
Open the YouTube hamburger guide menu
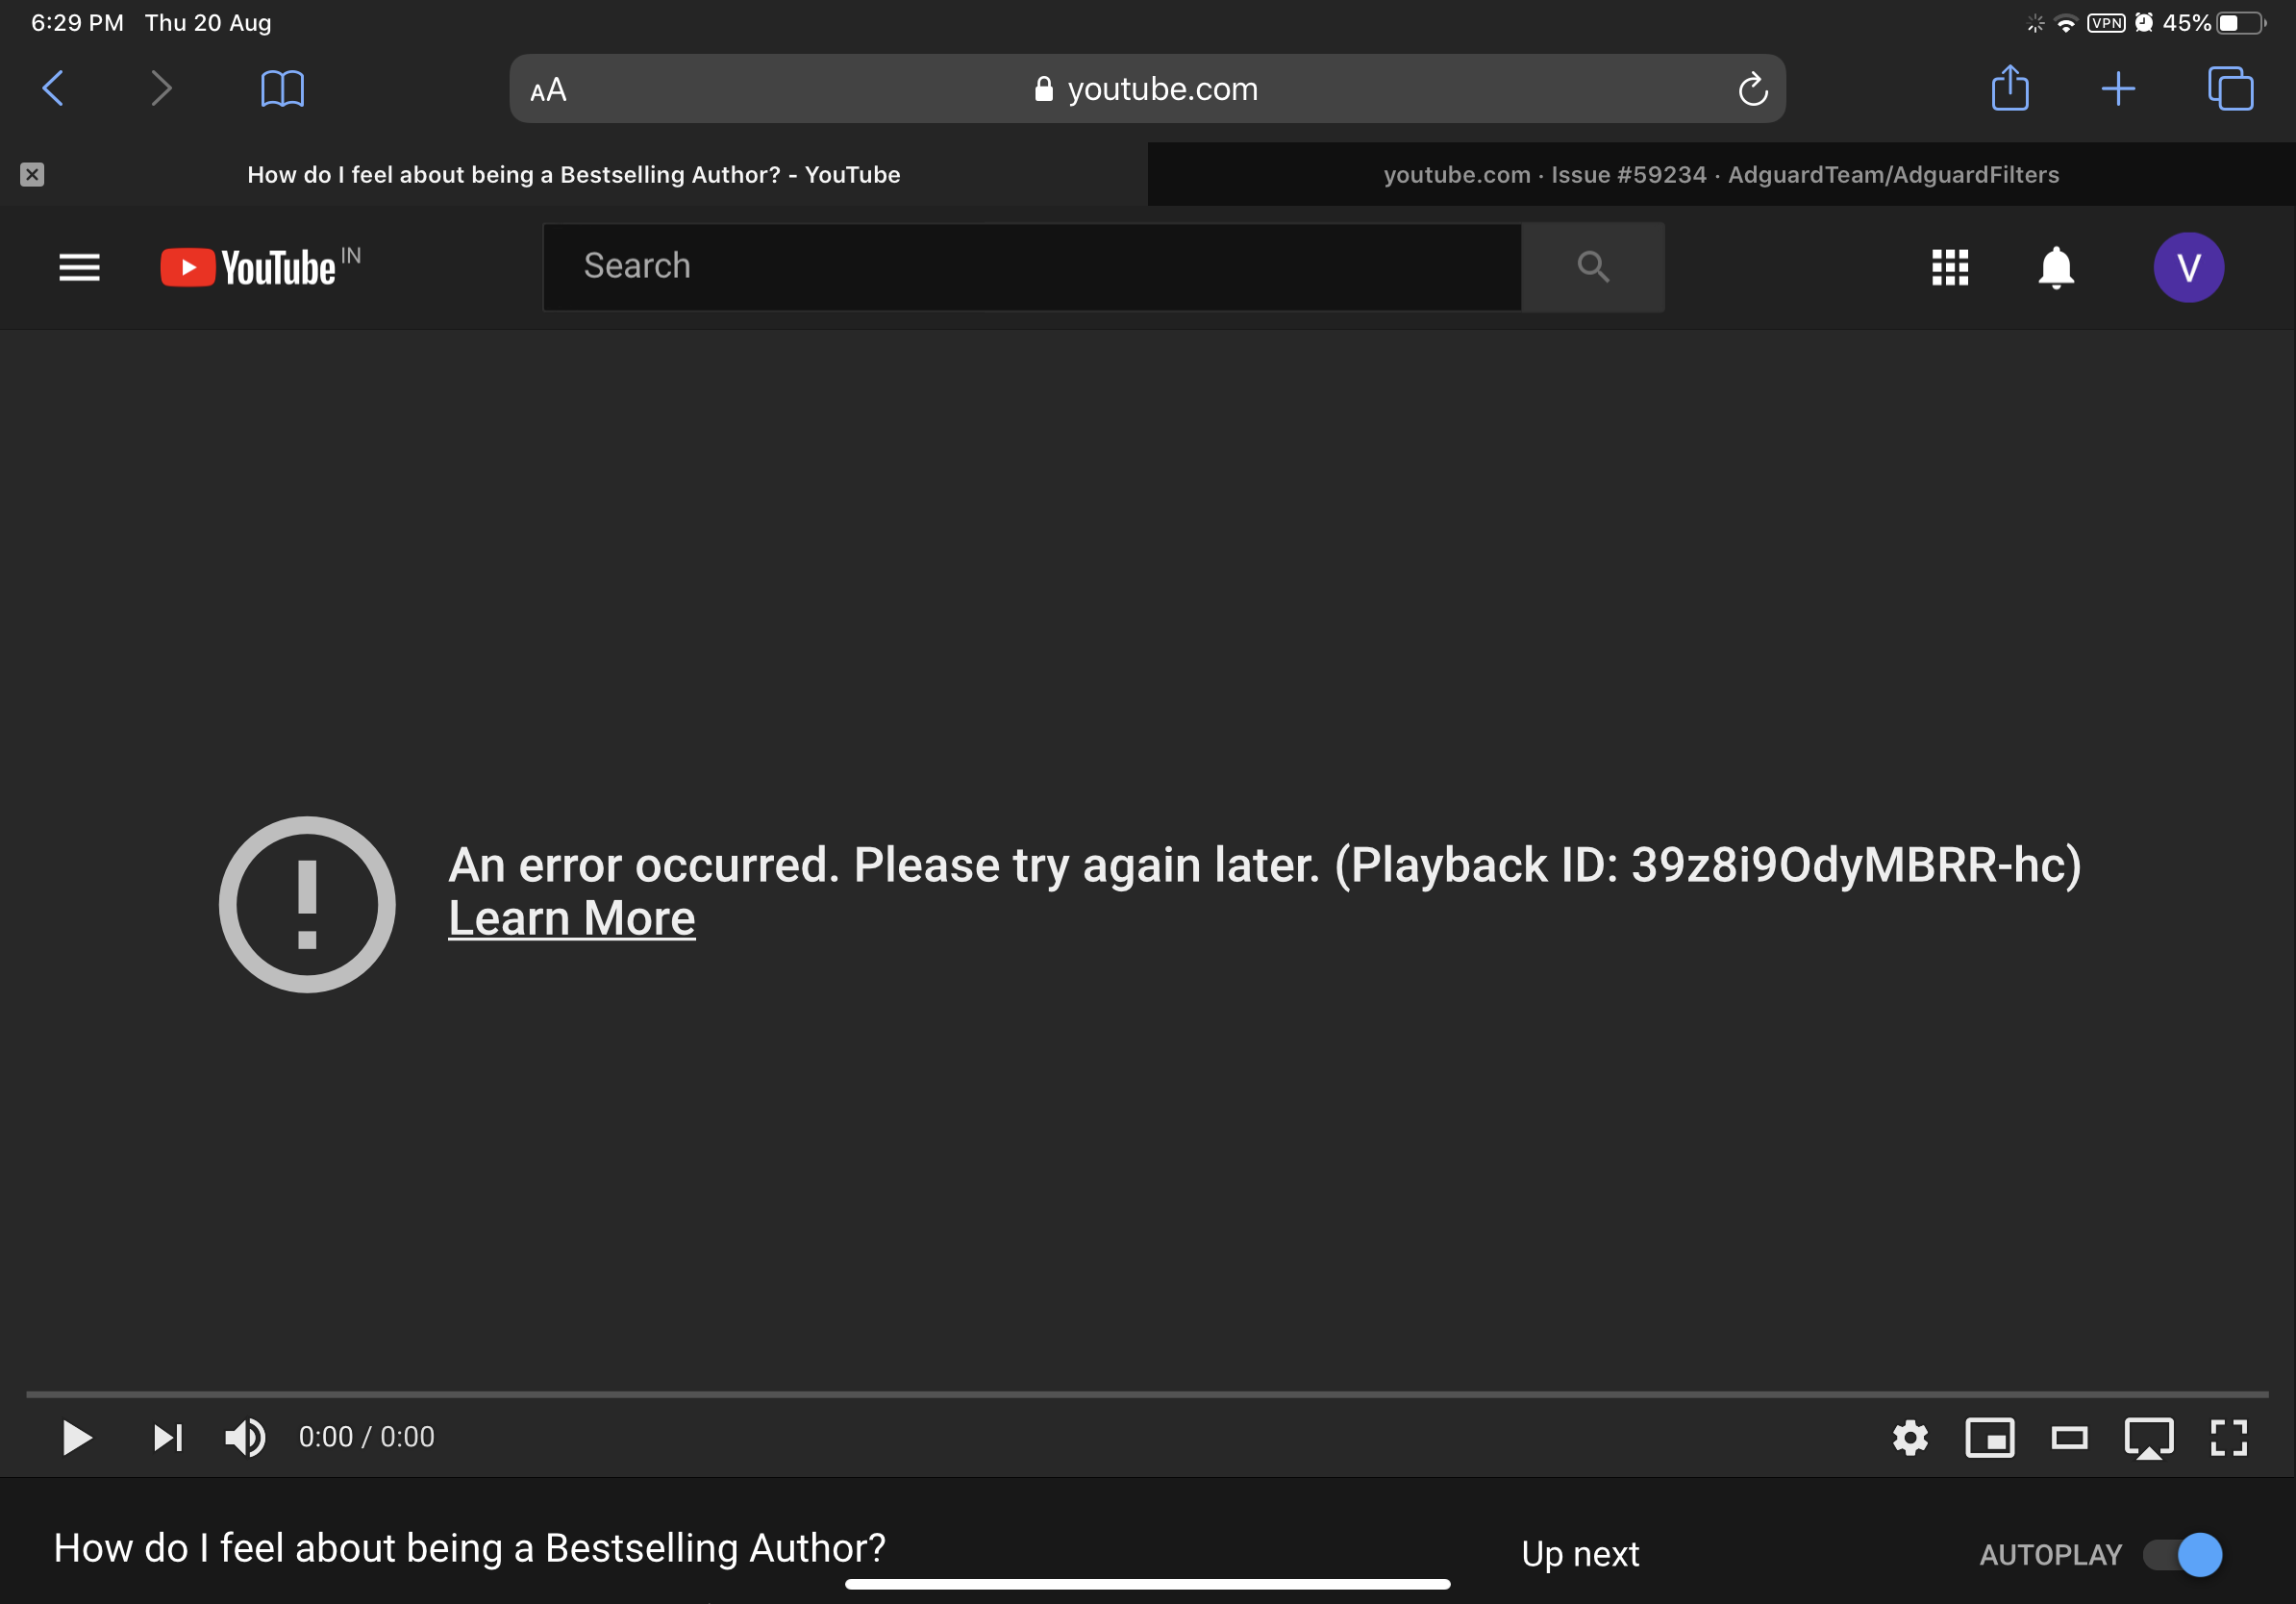pyautogui.click(x=79, y=267)
